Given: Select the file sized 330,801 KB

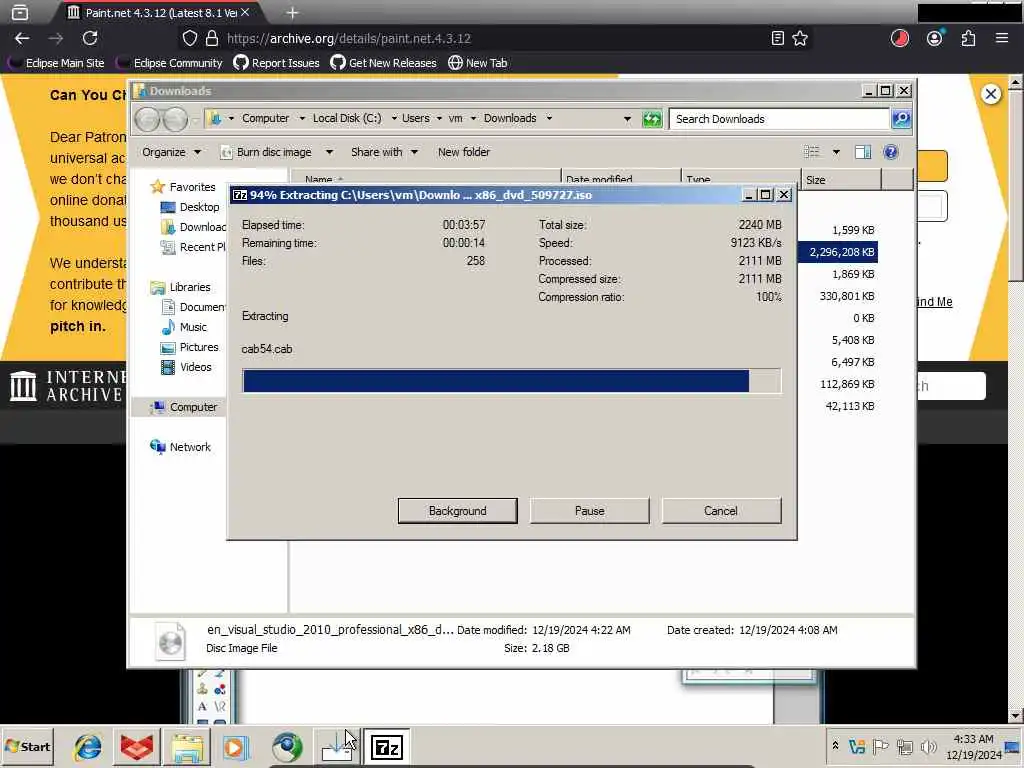Looking at the screenshot, I should pos(847,296).
